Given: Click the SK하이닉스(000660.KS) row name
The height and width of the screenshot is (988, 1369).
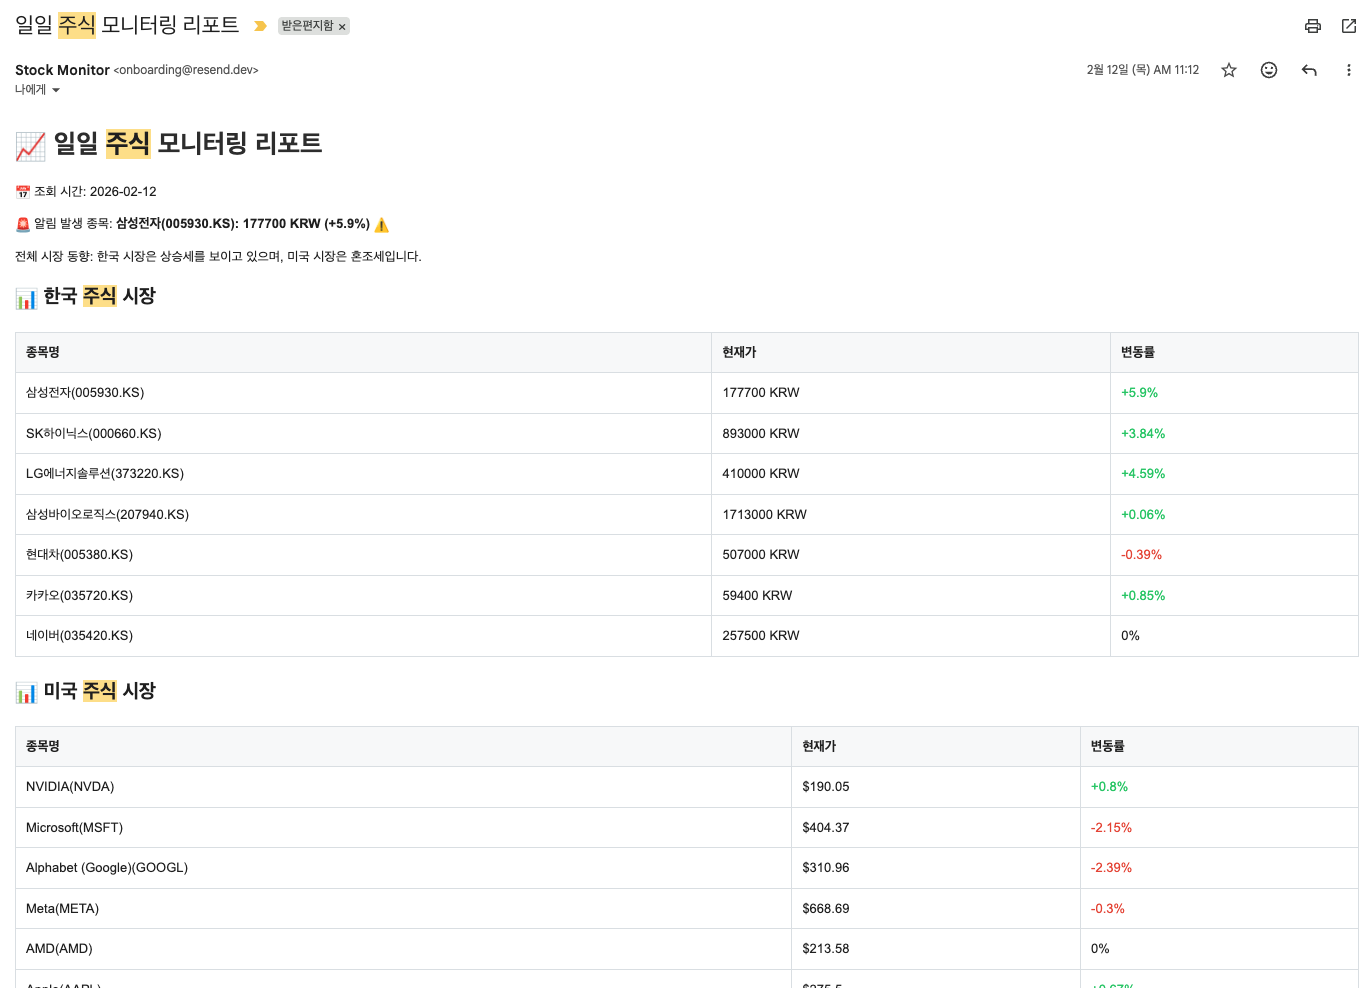Looking at the screenshot, I should click(93, 434).
